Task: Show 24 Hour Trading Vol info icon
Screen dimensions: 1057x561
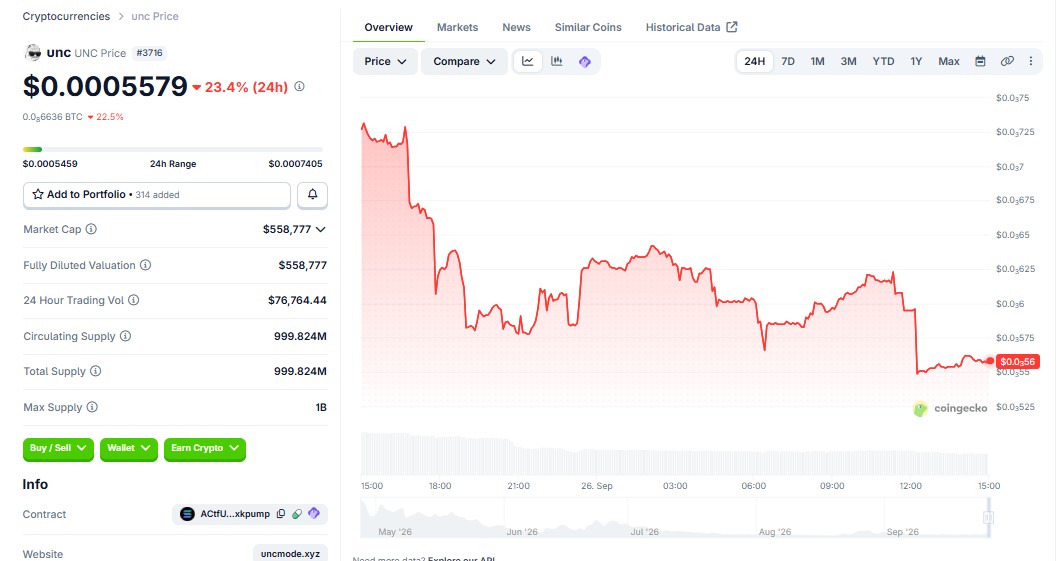Action: click(133, 300)
